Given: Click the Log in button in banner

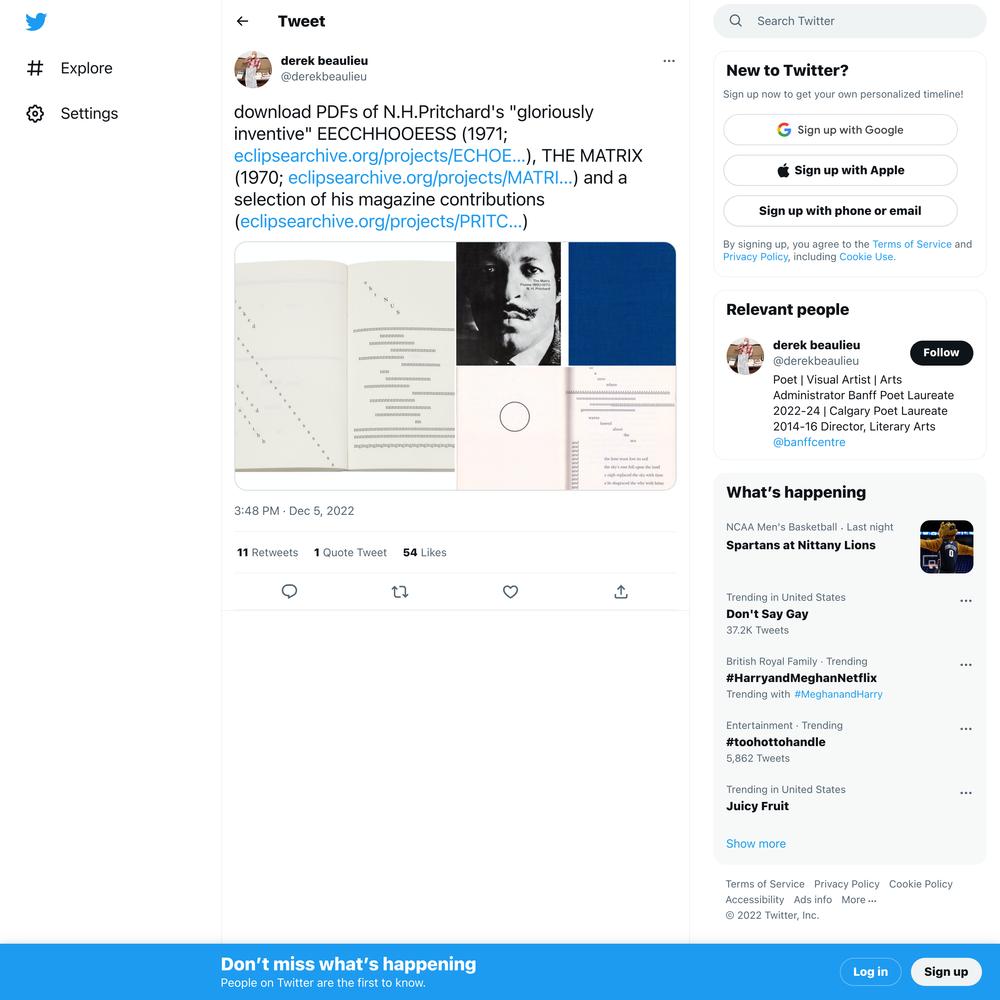Looking at the screenshot, I should 870,972.
